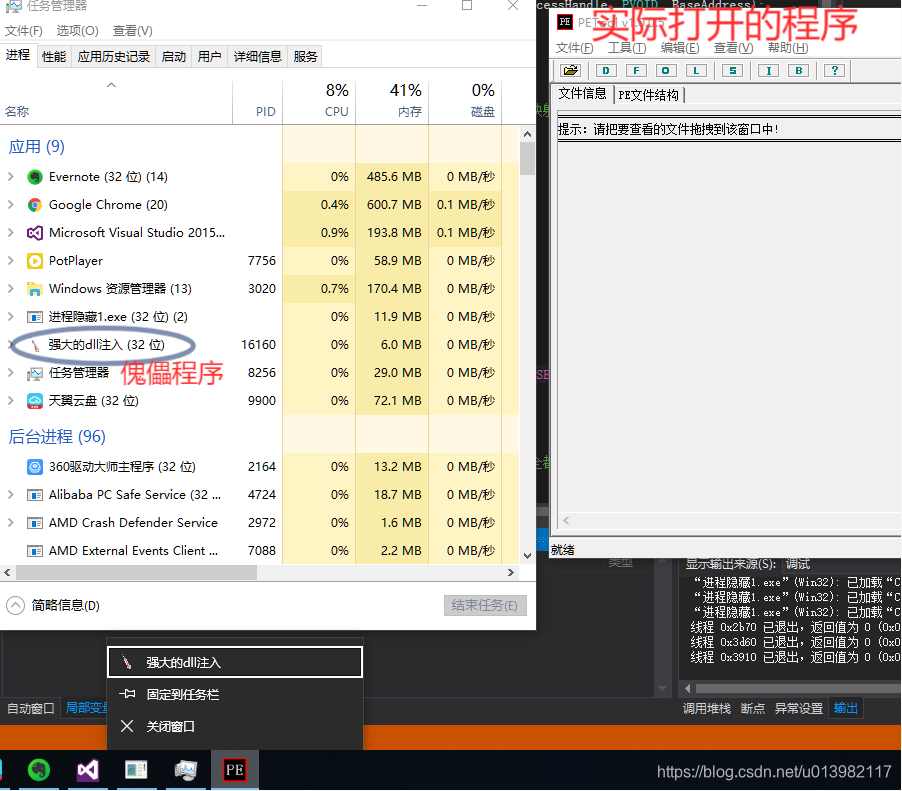Expand the PotPlayer process row
The height and width of the screenshot is (791, 902).
point(10,261)
